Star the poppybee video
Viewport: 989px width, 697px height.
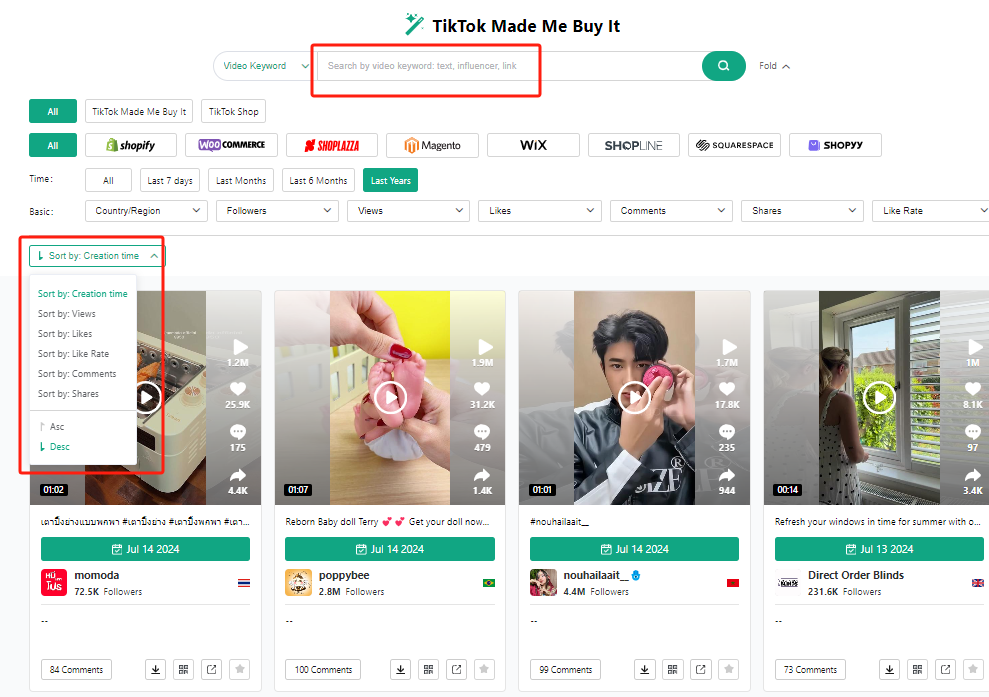pos(484,669)
